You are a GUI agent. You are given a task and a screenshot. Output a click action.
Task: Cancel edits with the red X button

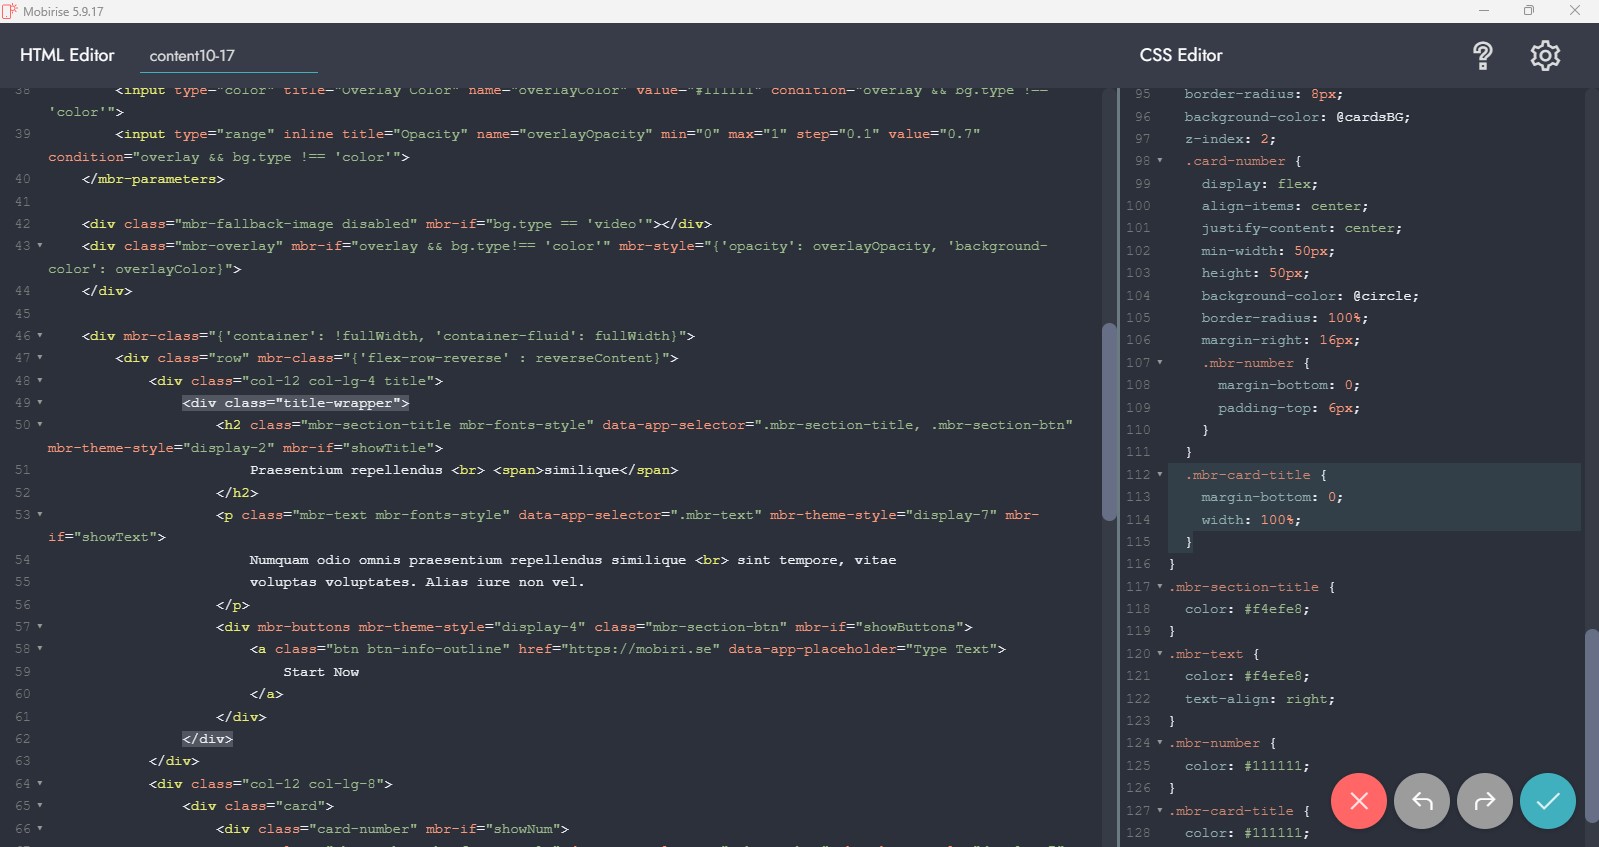pyautogui.click(x=1358, y=801)
